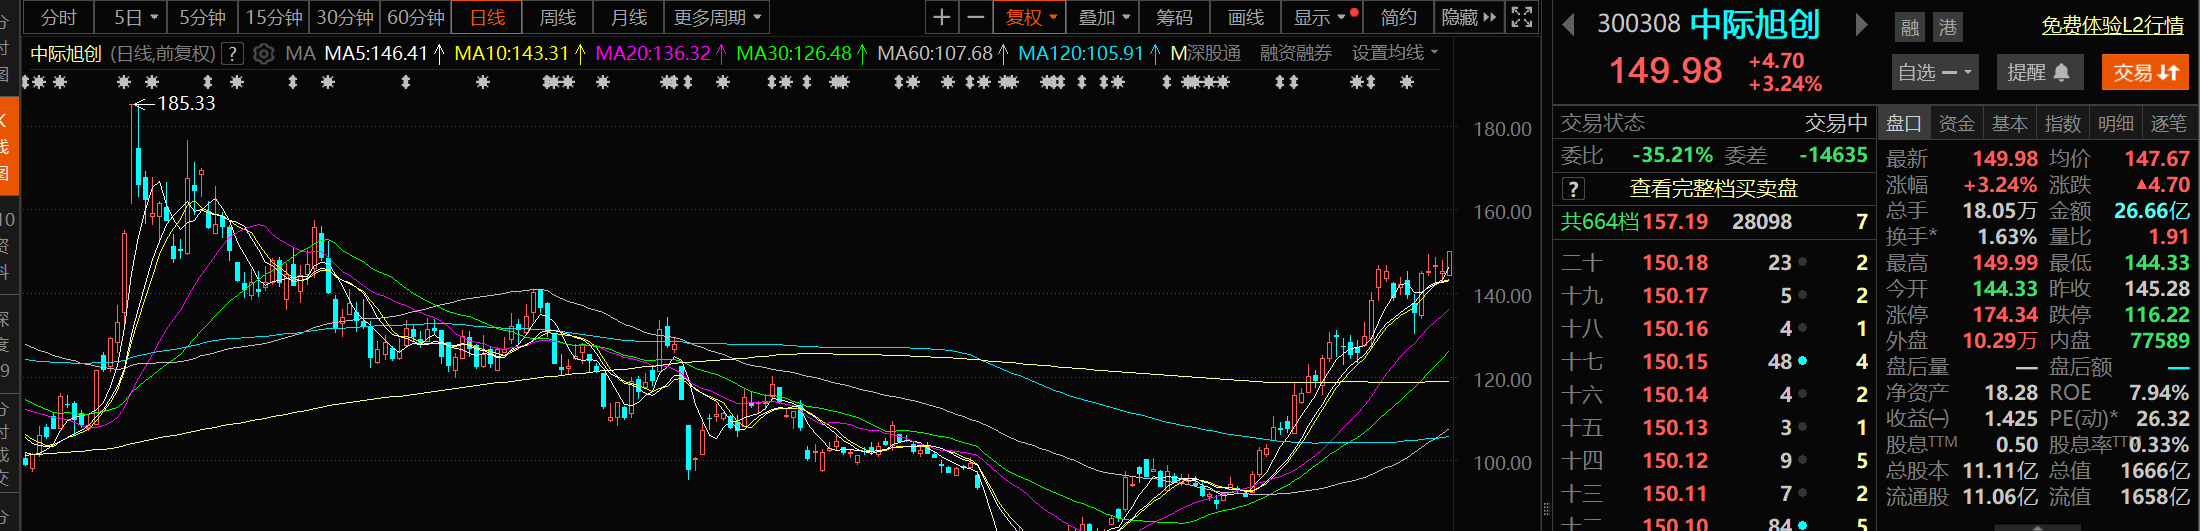
Task: Open the 盘口 tab
Action: coord(1904,124)
